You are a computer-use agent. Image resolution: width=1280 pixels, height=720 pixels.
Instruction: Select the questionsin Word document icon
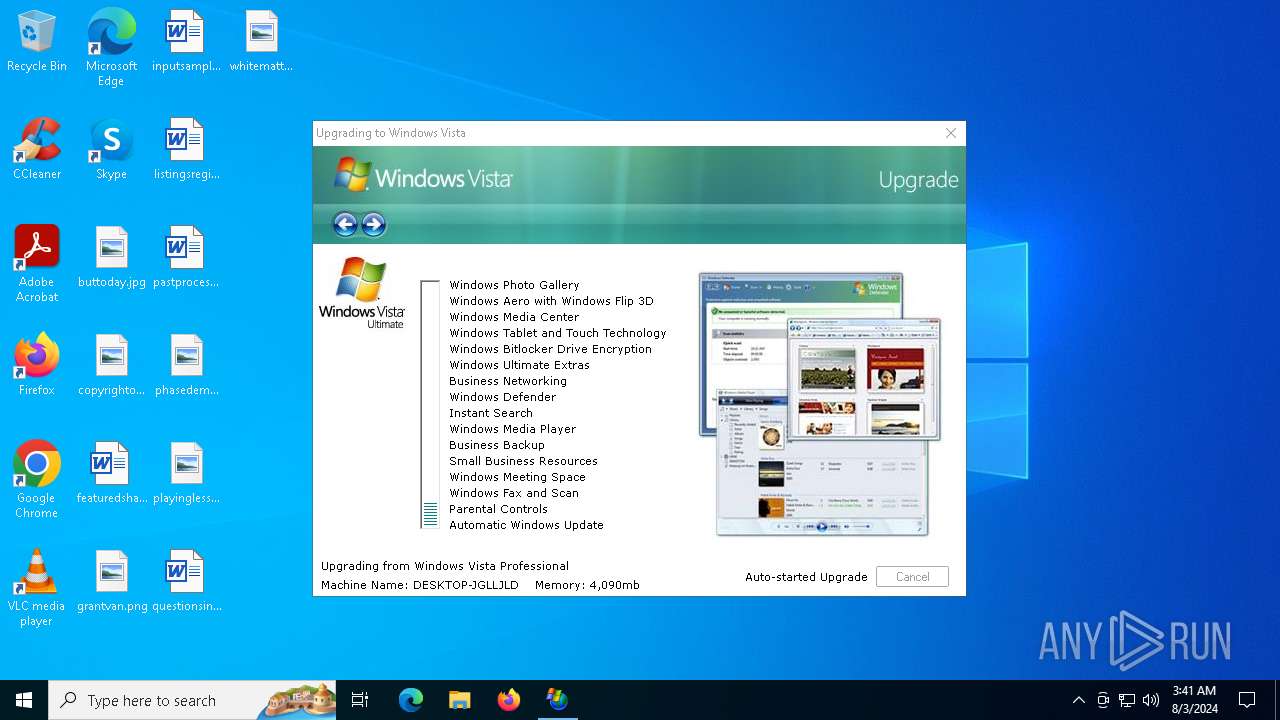186,582
